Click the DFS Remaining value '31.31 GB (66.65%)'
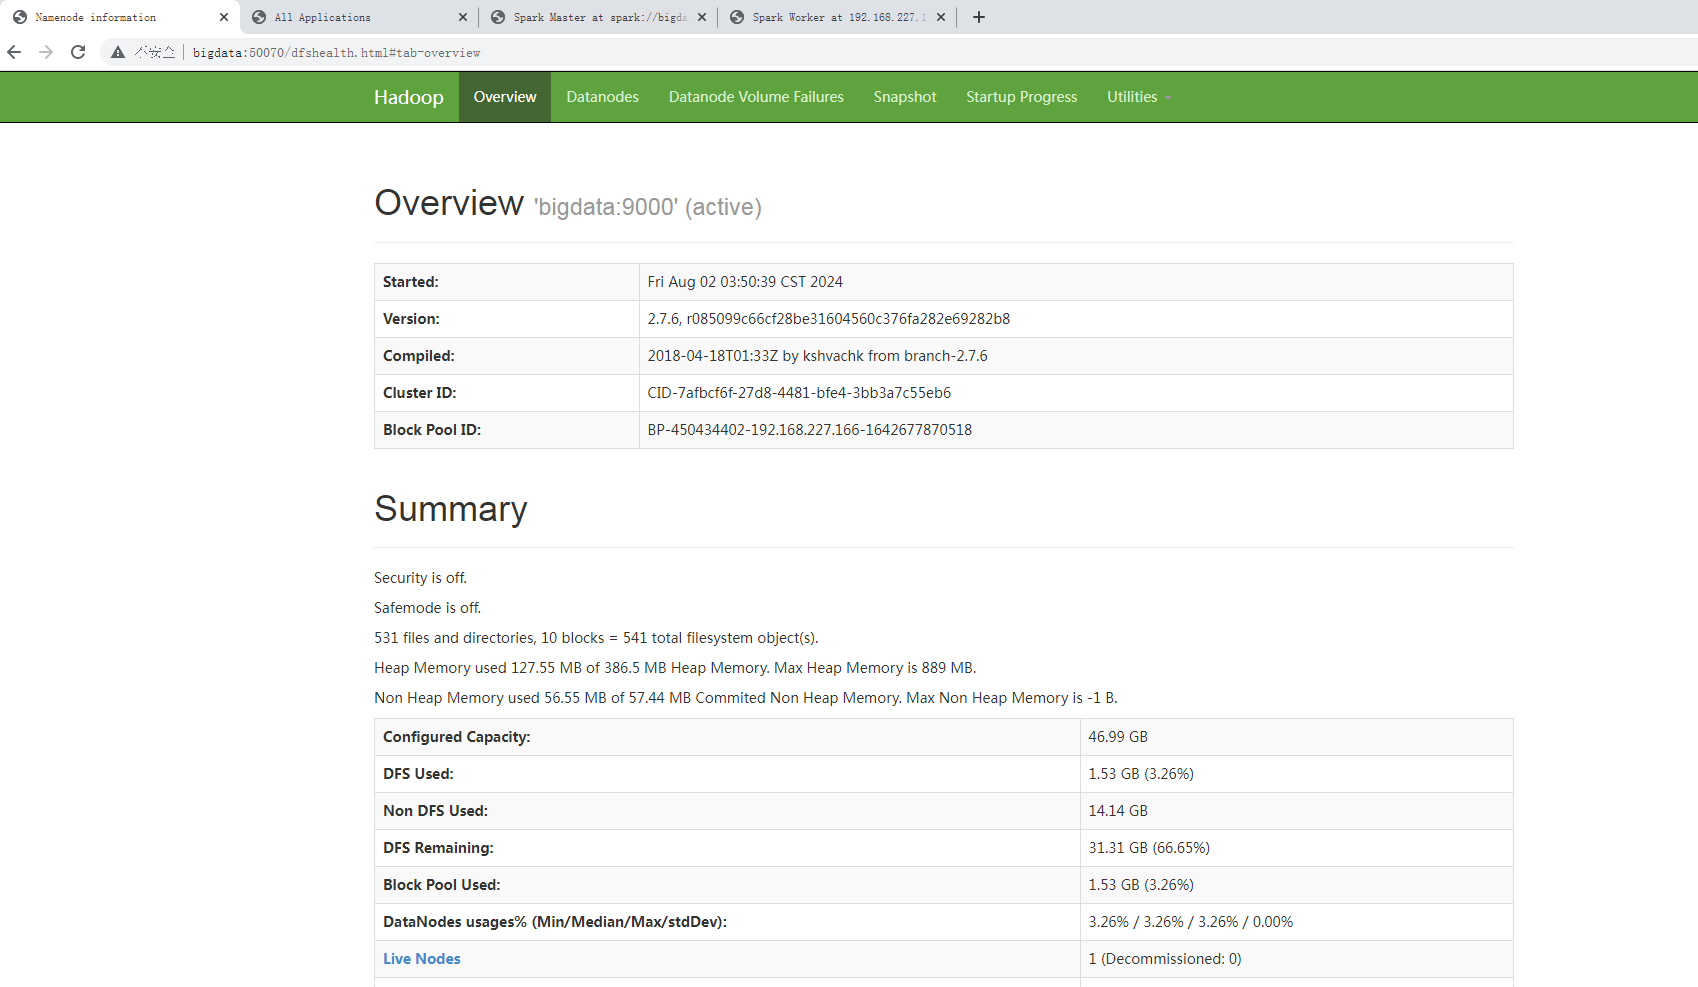Viewport: 1698px width, 987px height. point(1149,848)
